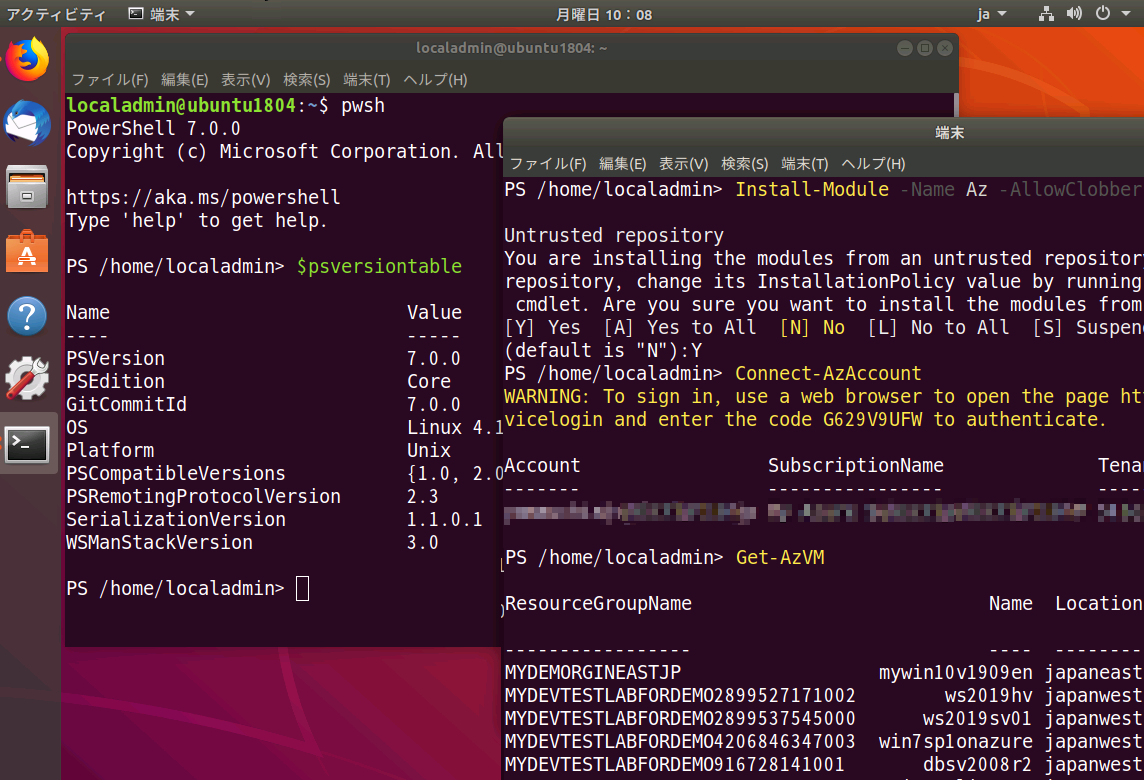Screen dimensions: 1144x780
Task: Open the 編集 menu of the front terminal
Action: pyautogui.click(x=620, y=163)
